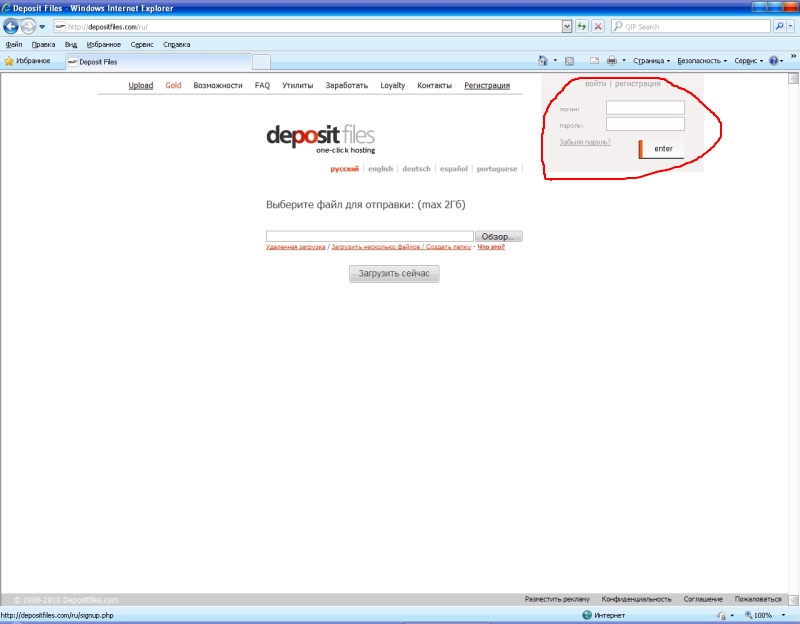Expand the Home button dropdown arrow
This screenshot has height=624, width=800.
(555, 61)
